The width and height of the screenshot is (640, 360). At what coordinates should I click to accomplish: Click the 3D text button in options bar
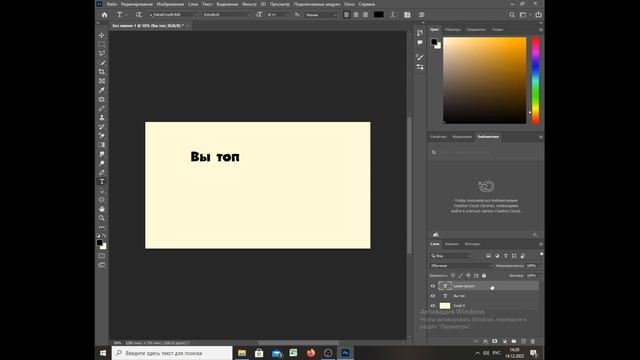(422, 15)
